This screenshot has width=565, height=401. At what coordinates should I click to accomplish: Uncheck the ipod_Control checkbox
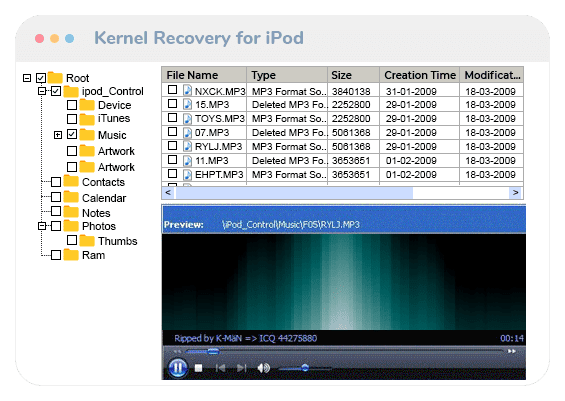[x=56, y=91]
